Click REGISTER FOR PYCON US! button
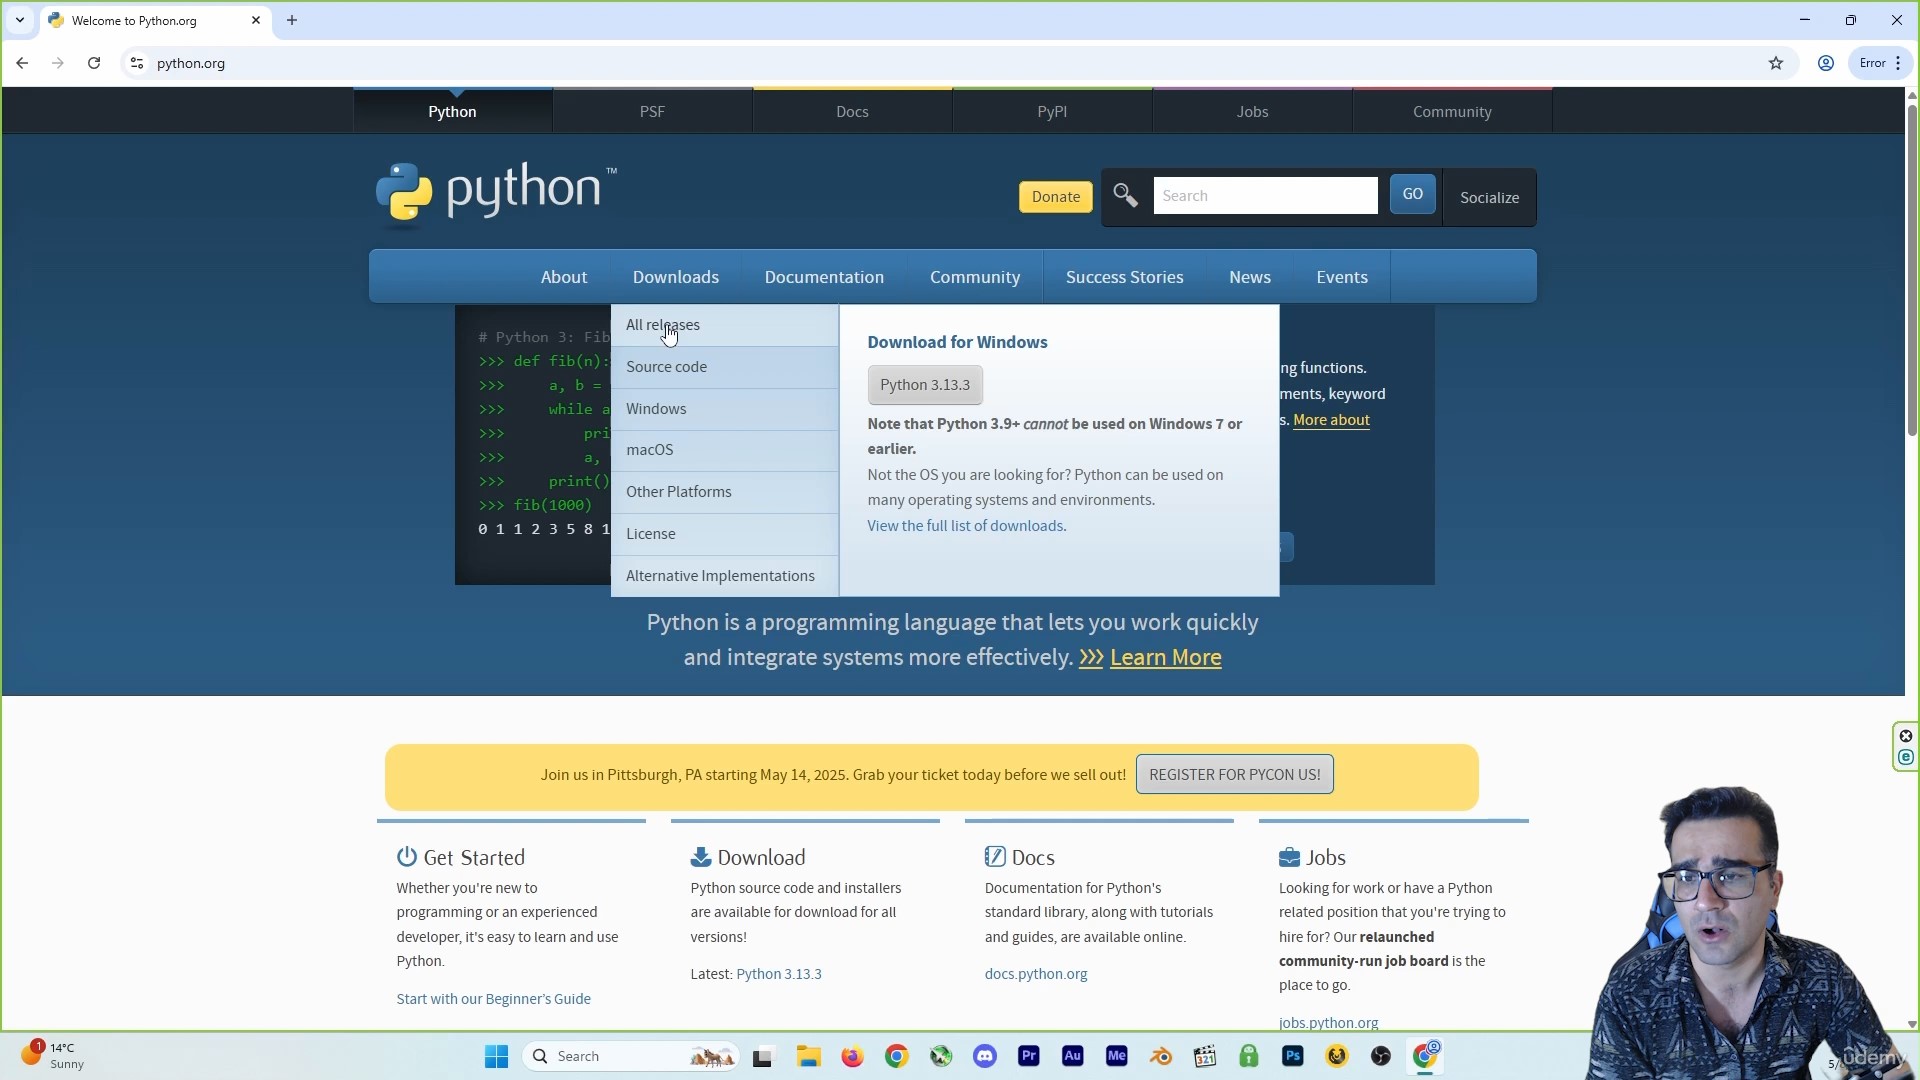1920x1080 pixels. coord(1234,774)
